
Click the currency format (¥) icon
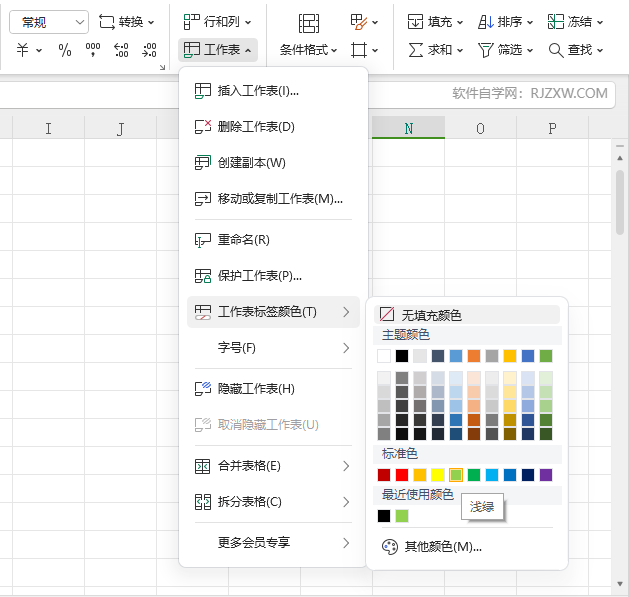point(22,50)
